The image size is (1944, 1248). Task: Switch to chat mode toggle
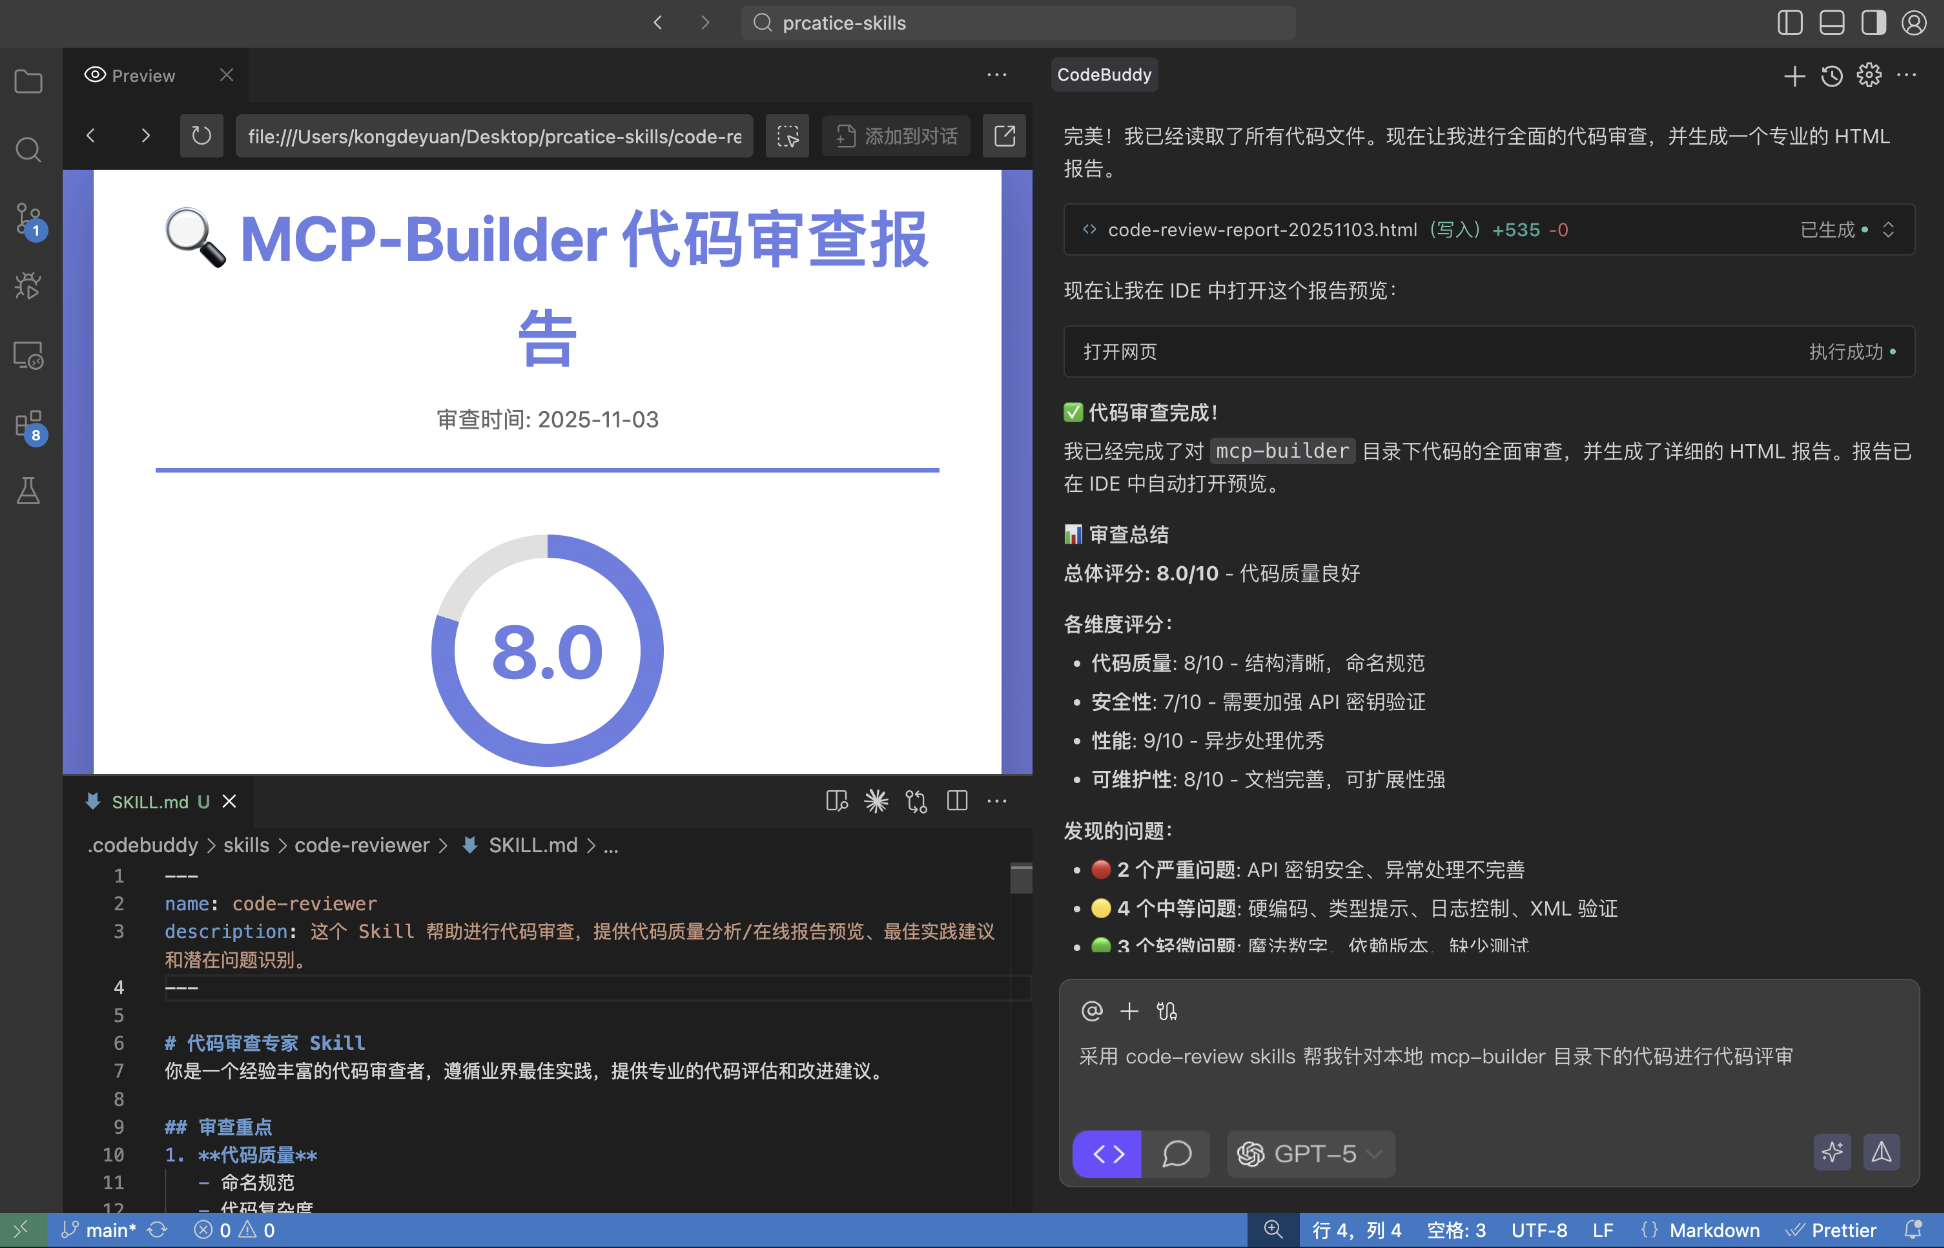(1176, 1154)
